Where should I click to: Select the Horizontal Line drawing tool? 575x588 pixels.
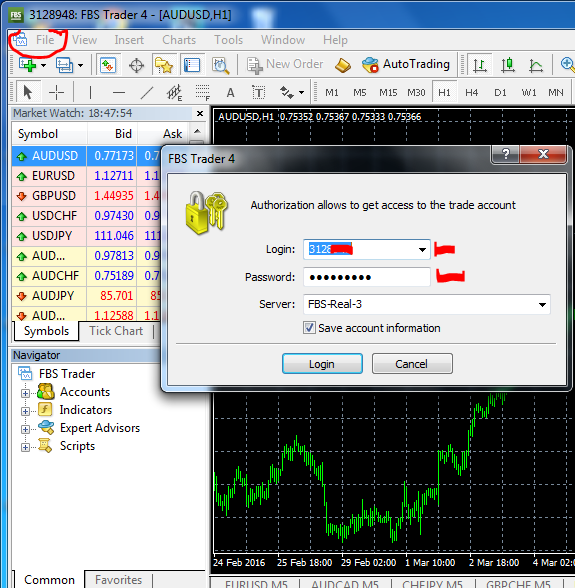(119, 92)
